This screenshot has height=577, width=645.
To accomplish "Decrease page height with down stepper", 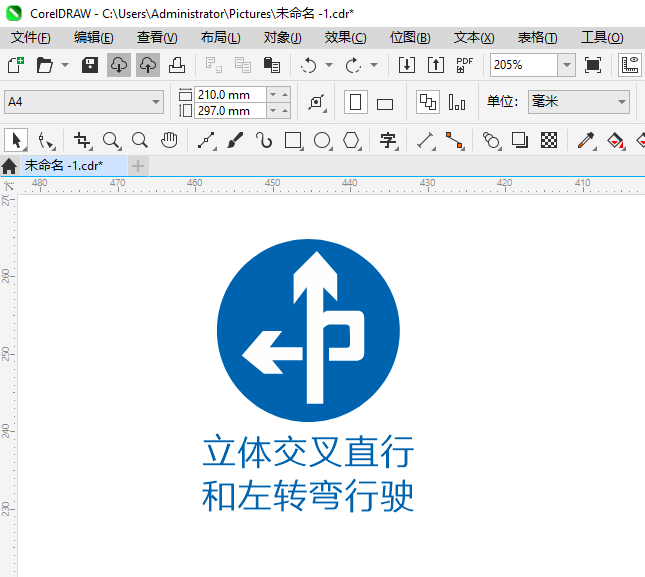I will click(273, 111).
